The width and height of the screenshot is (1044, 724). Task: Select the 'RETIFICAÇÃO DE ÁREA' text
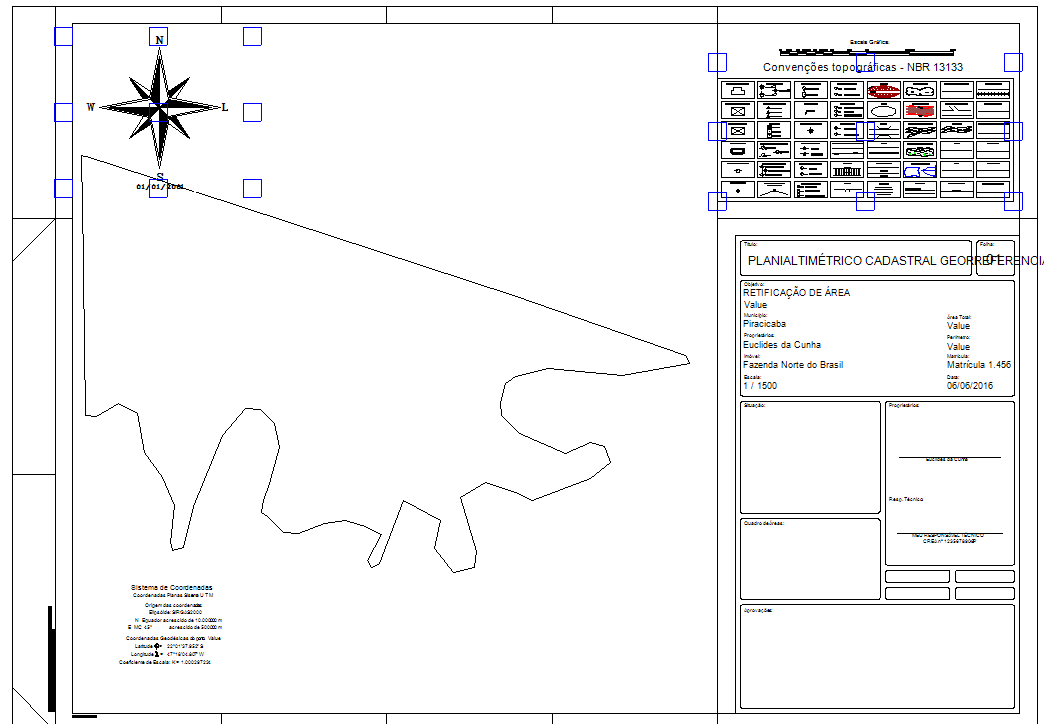point(797,293)
